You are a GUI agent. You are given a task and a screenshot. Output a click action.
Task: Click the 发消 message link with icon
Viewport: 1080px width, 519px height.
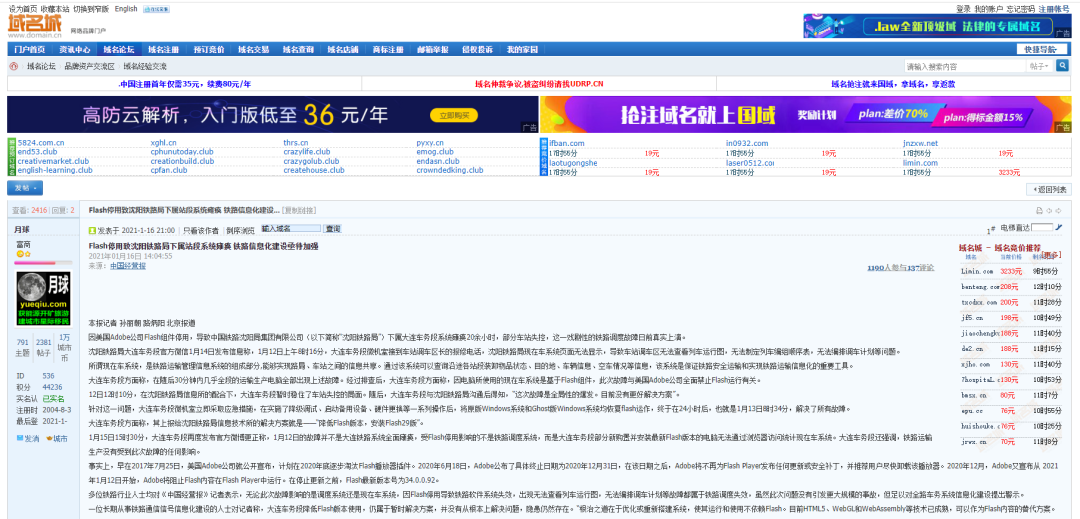coord(28,438)
